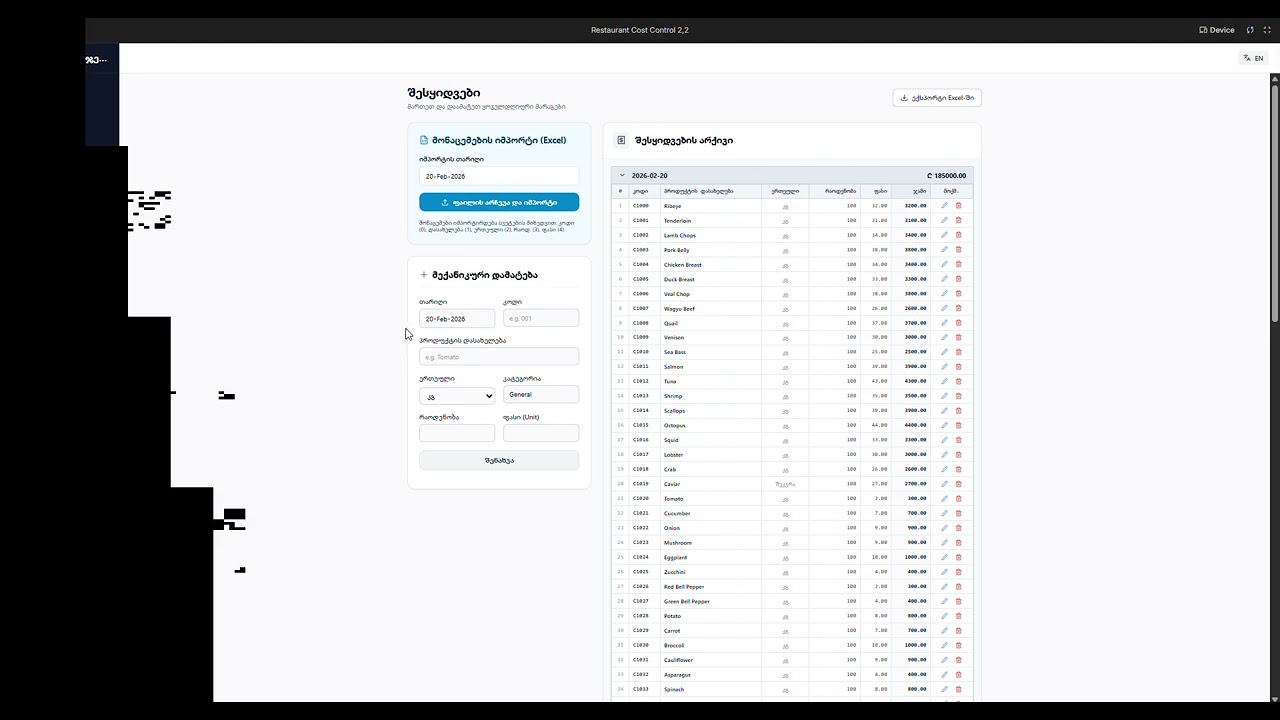Viewport: 1280px width, 720px height.
Task: Edit the Chicken Breast row
Action: 944,265
